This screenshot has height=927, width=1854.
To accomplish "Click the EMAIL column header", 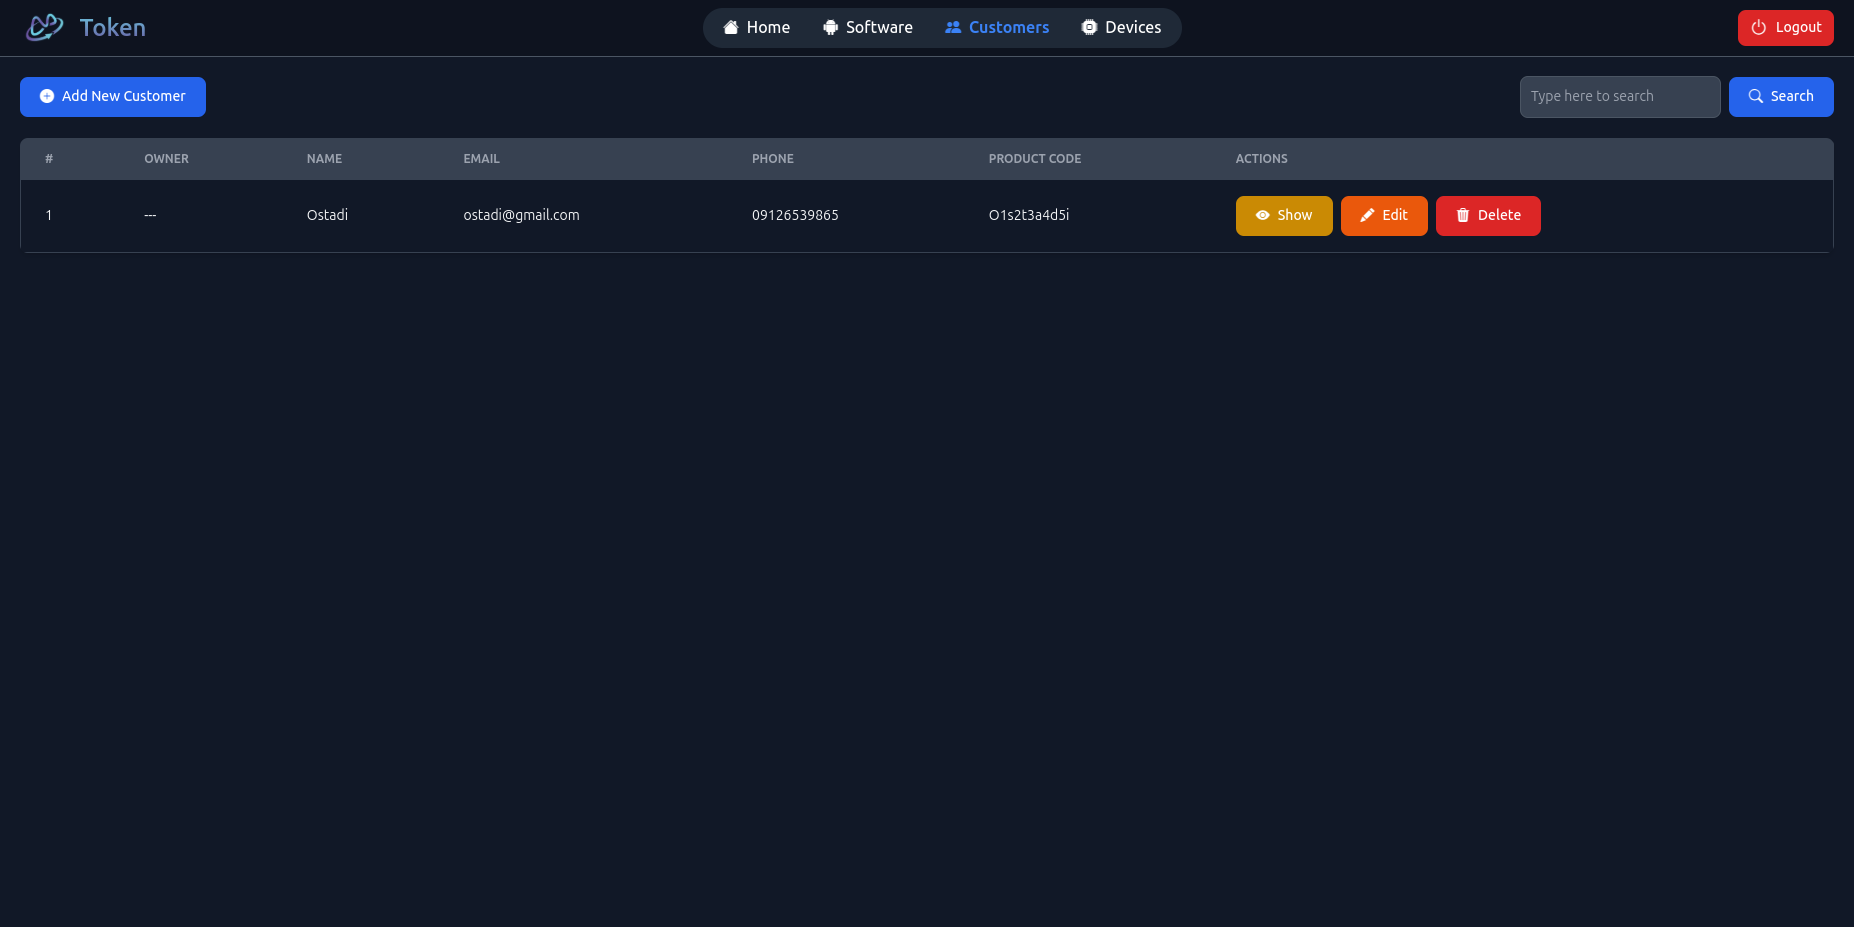I will [x=481, y=159].
